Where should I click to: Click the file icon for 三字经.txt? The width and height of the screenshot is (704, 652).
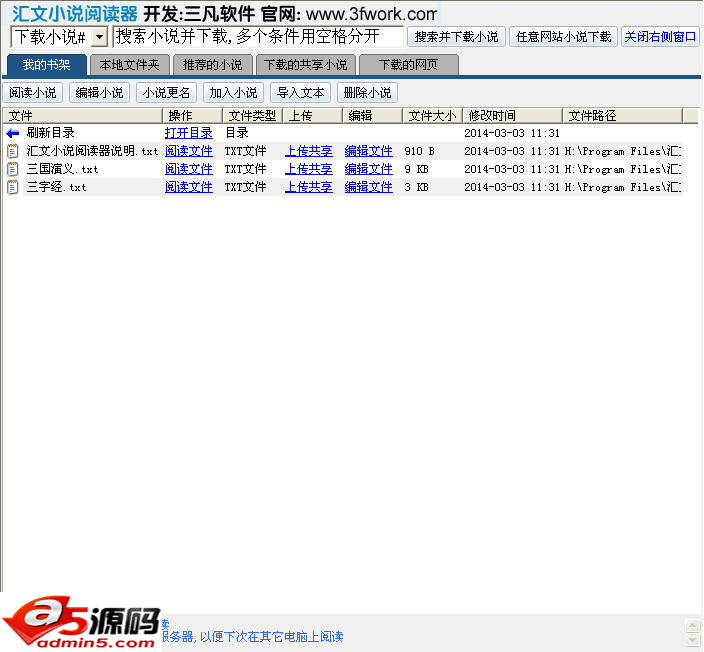[13, 187]
